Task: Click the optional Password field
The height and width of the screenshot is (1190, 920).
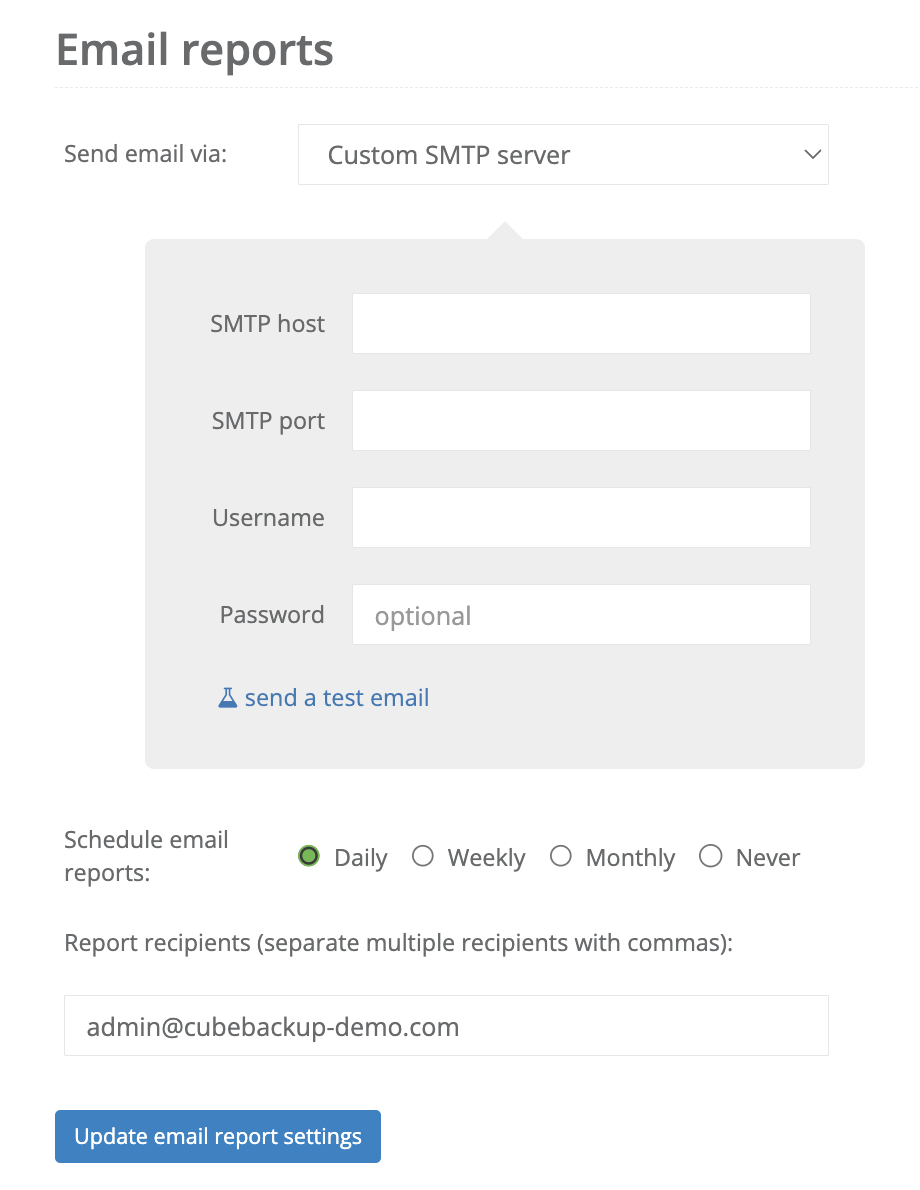Action: tap(580, 614)
